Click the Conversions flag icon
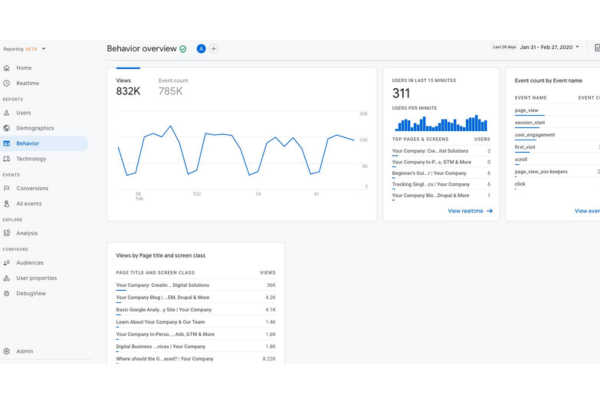Image resolution: width=600 pixels, height=400 pixels. pos(7,188)
